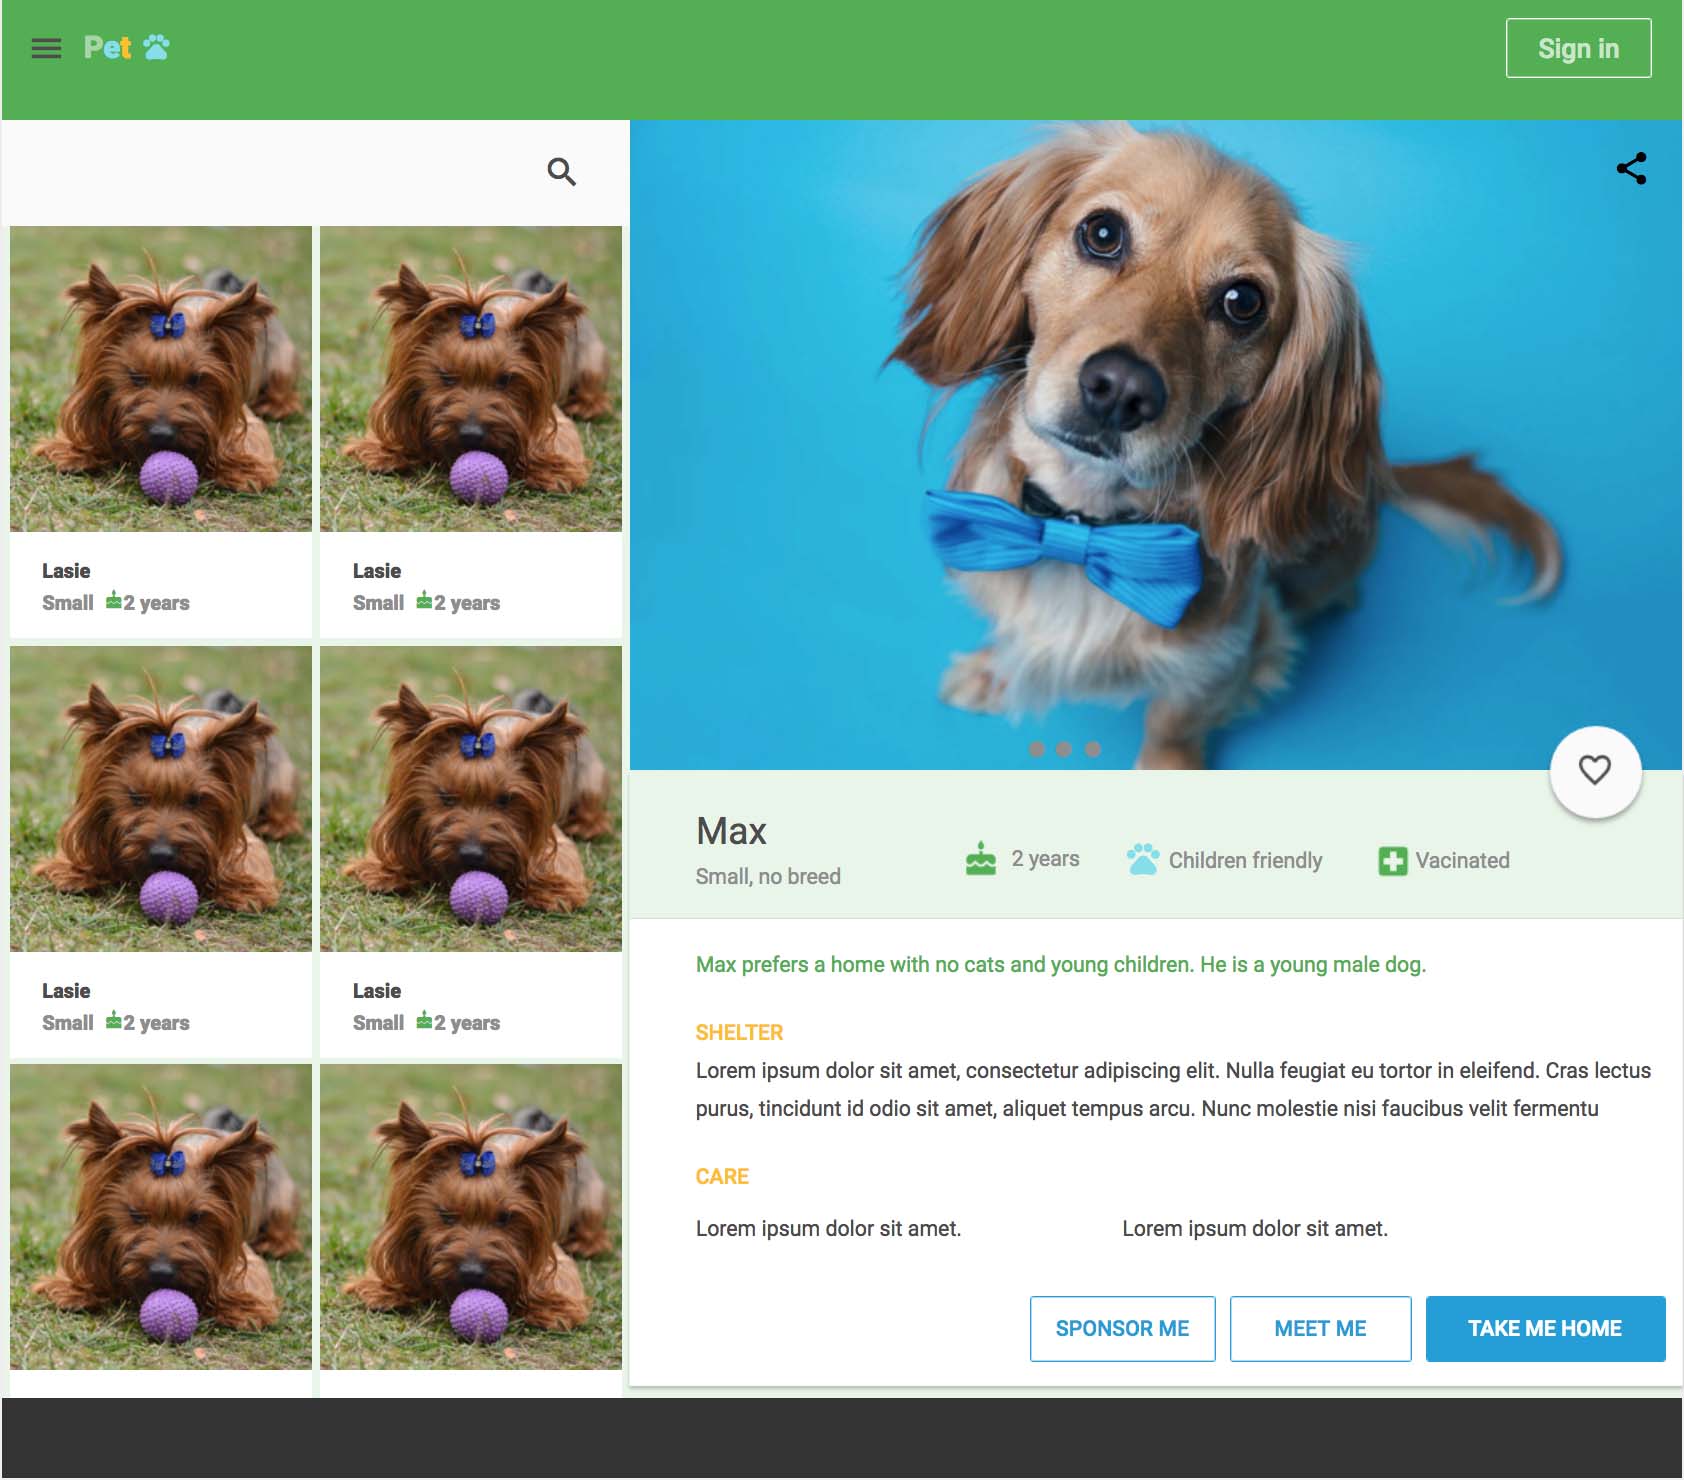Click the MEET ME button
The width and height of the screenshot is (1684, 1480).
tap(1320, 1328)
